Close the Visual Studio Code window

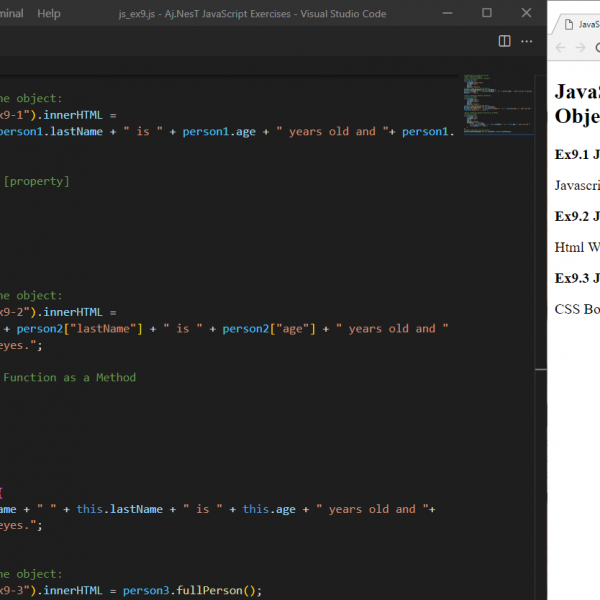tap(526, 13)
